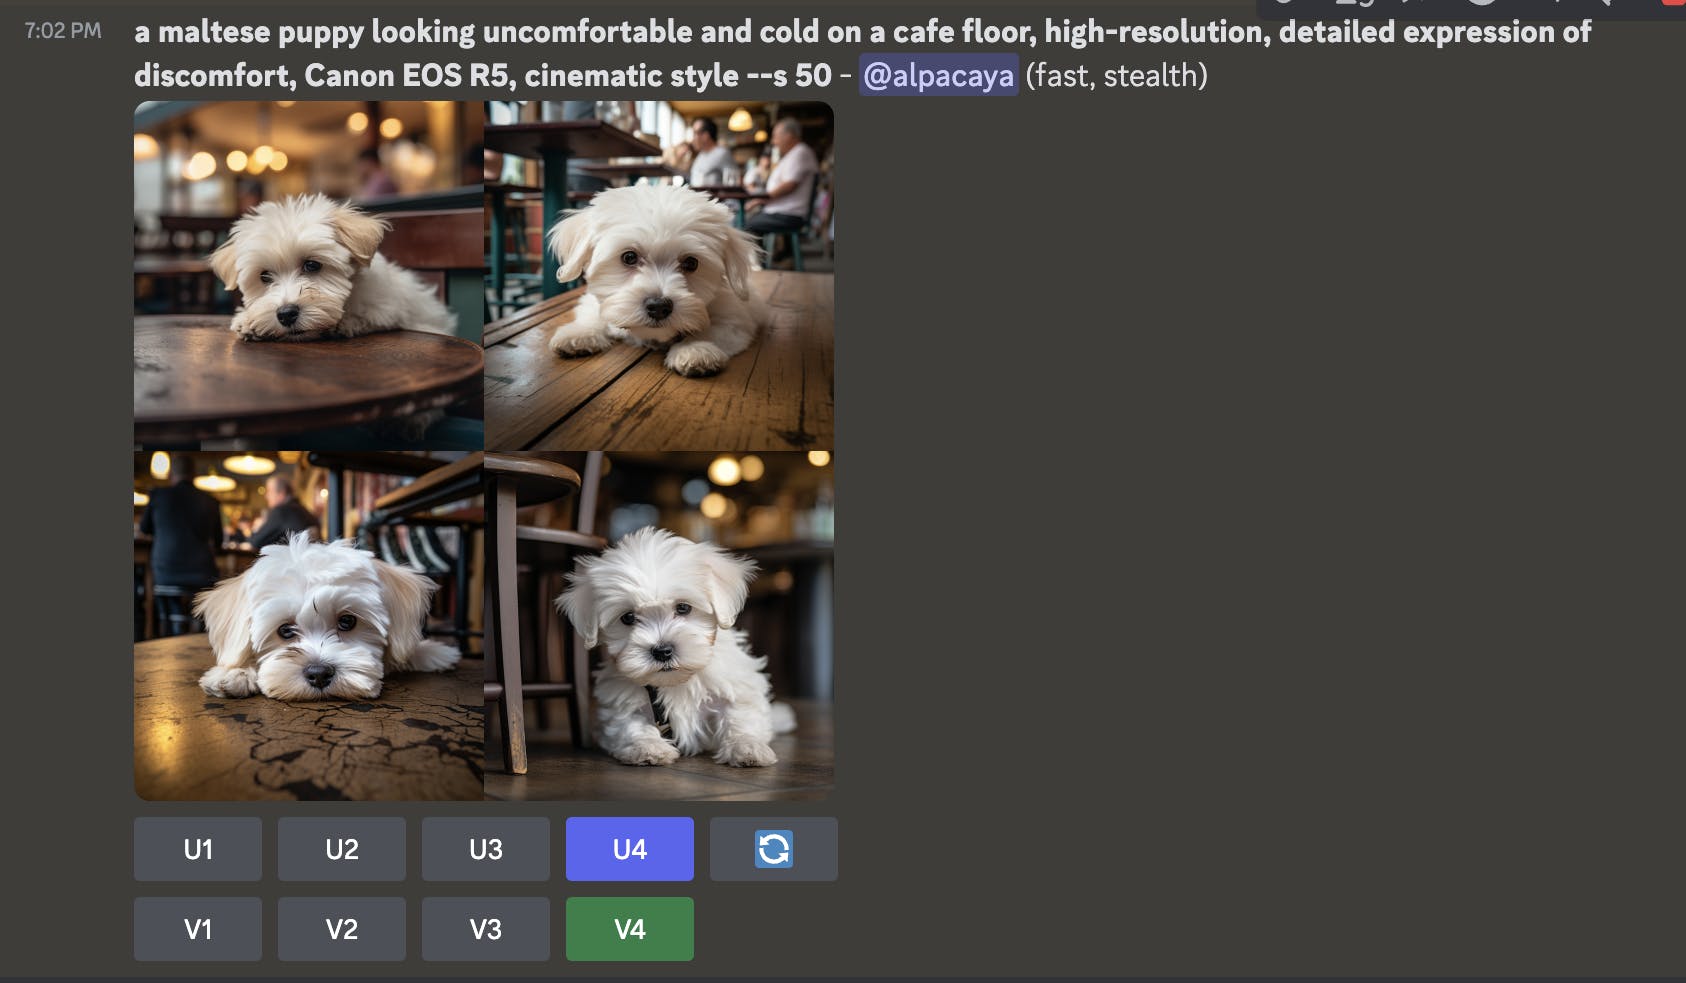The width and height of the screenshot is (1686, 983).
Task: Click the V2 variation button
Action: click(x=342, y=929)
